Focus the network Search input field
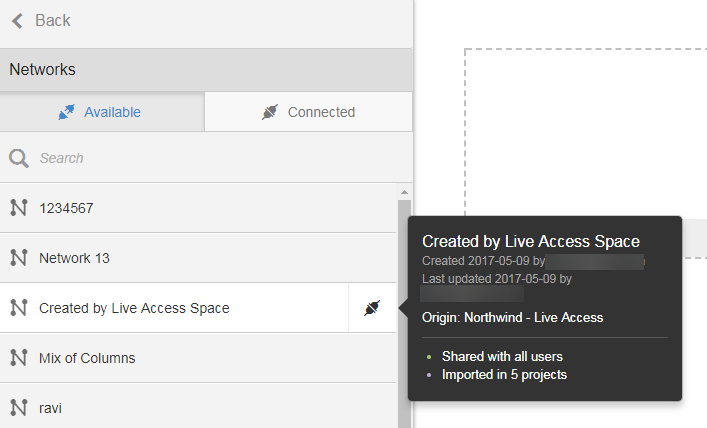707x428 pixels. (x=210, y=158)
